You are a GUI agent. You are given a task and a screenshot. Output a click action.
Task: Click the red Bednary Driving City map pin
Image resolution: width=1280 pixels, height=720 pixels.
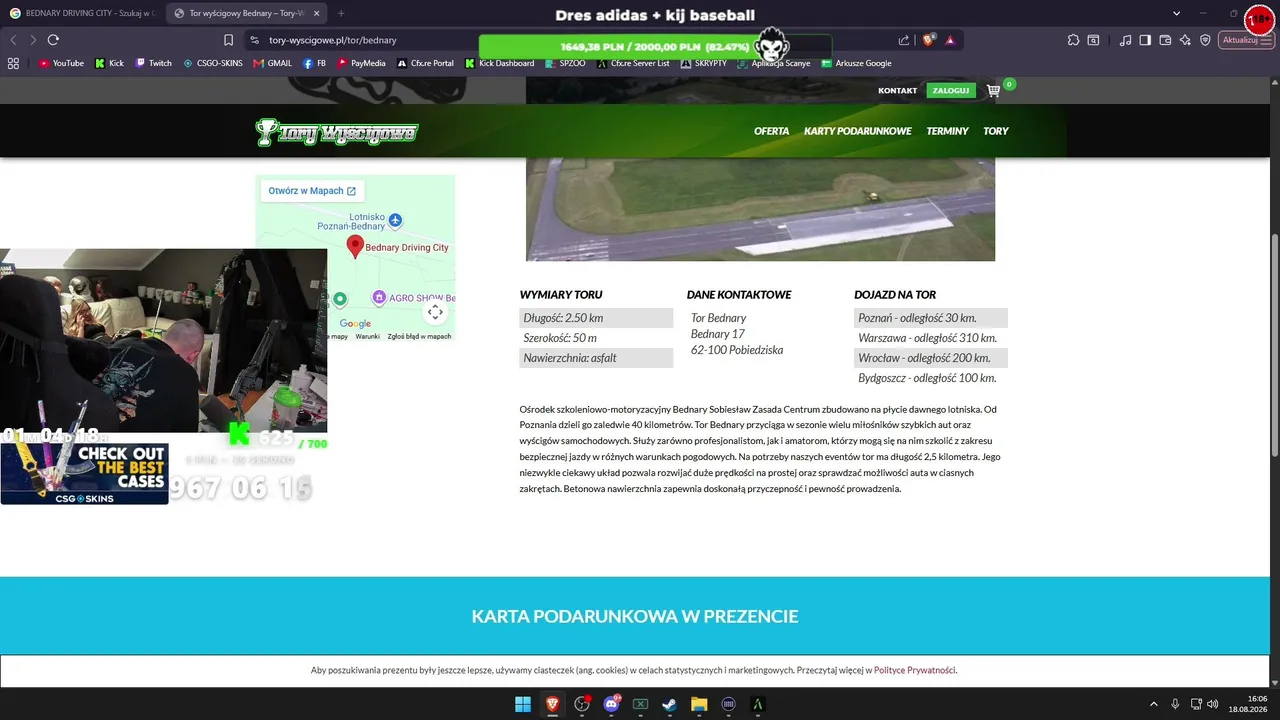click(354, 246)
